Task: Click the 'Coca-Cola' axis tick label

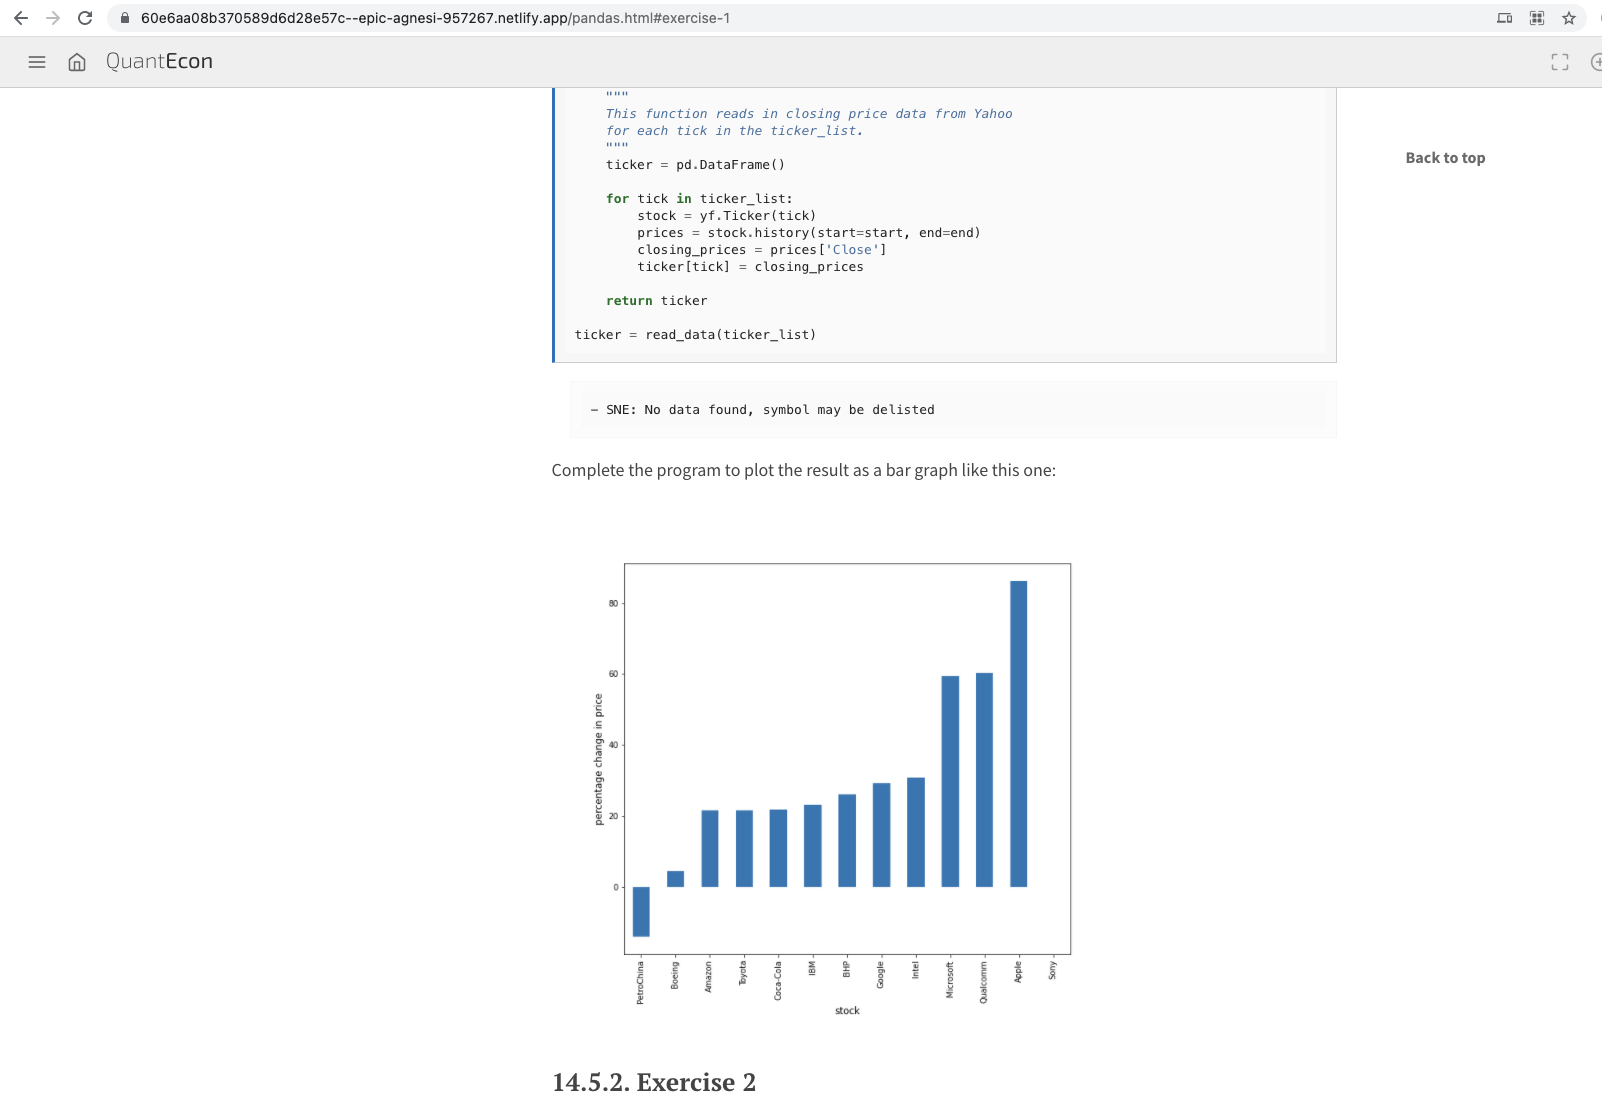Action: point(778,980)
